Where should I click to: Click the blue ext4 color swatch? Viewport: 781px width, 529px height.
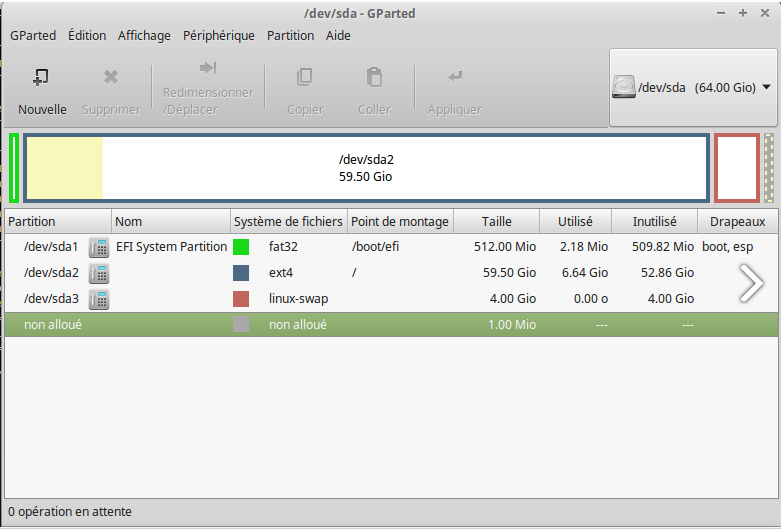(x=241, y=273)
